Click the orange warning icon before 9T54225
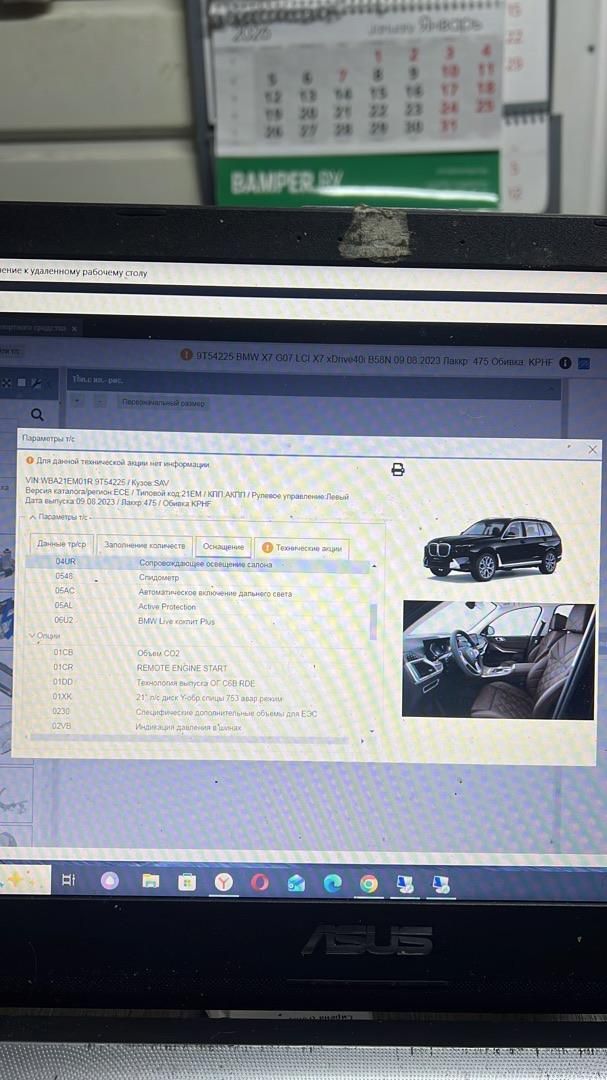 tap(186, 355)
